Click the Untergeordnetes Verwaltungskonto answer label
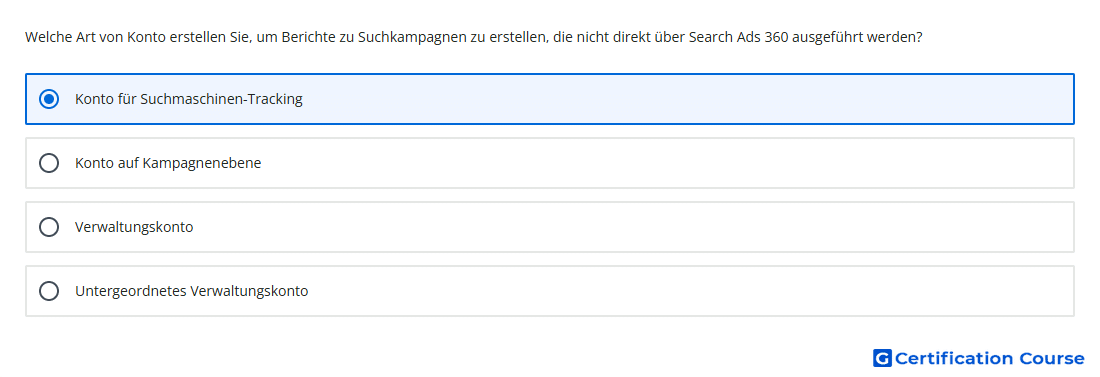 (192, 291)
